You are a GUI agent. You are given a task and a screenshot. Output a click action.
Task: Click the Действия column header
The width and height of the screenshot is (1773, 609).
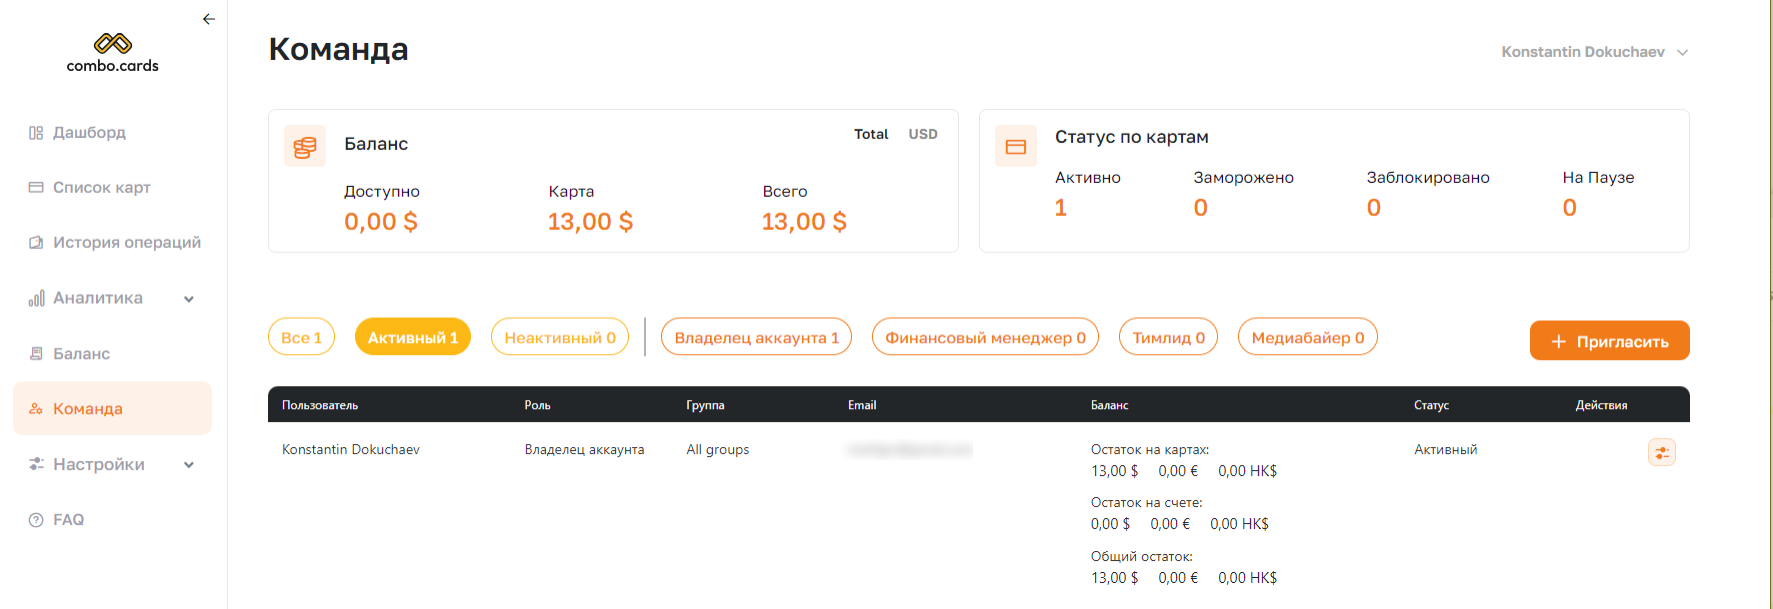pyautogui.click(x=1601, y=405)
